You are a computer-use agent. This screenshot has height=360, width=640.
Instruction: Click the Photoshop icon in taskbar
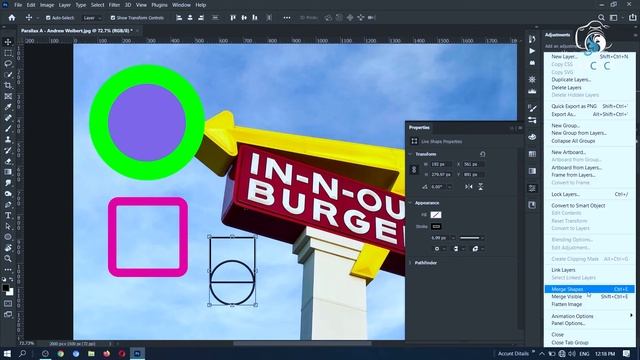coord(137,353)
